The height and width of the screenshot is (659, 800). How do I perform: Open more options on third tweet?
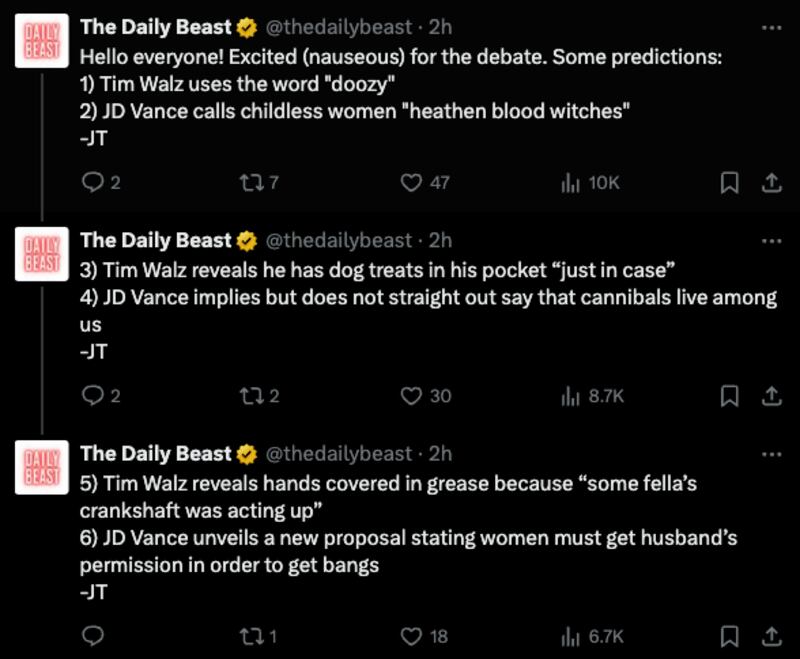coord(771,453)
